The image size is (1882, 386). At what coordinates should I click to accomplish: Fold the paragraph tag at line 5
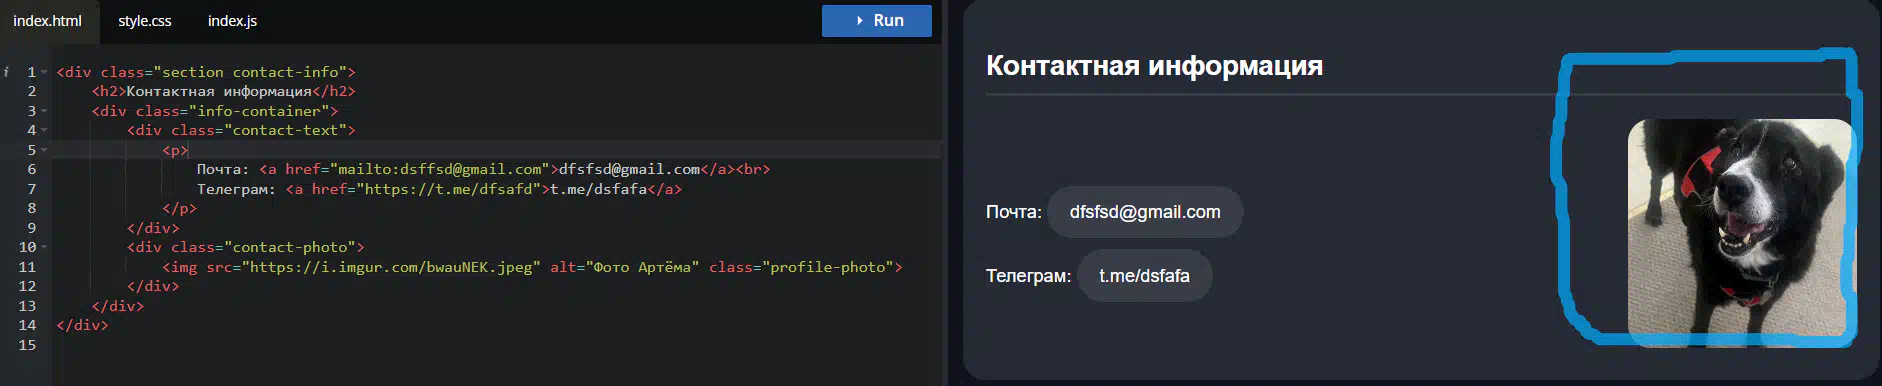point(44,150)
